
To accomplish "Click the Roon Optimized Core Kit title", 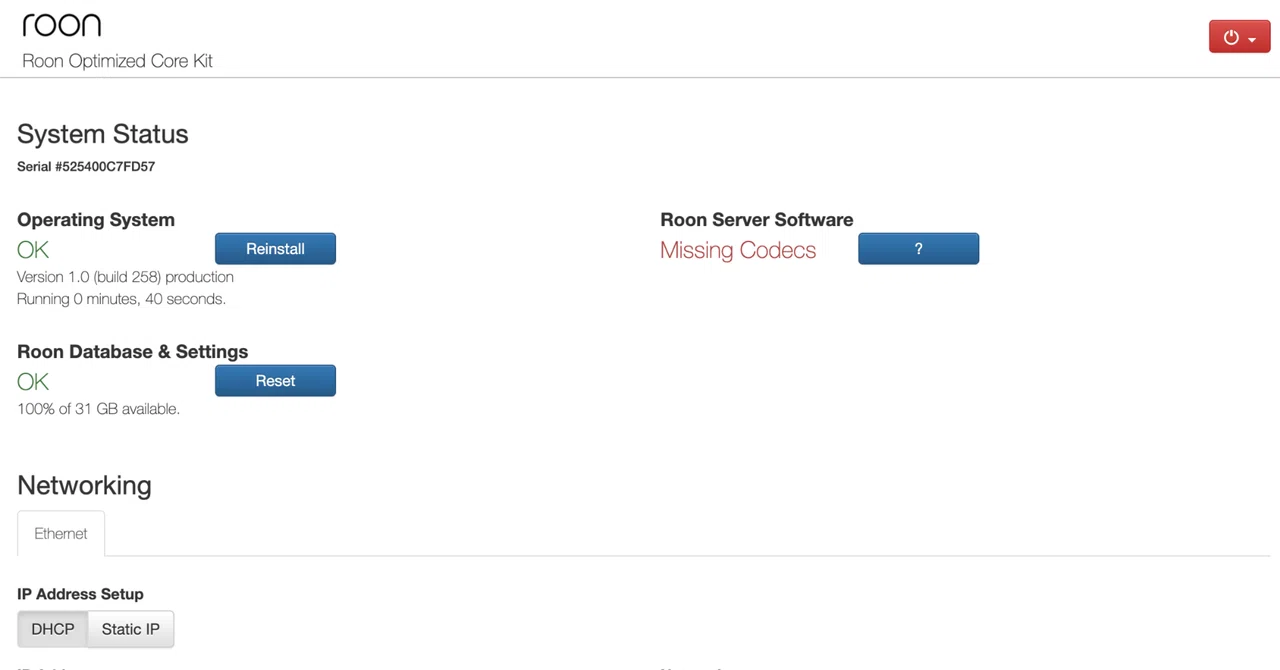I will pyautogui.click(x=117, y=61).
